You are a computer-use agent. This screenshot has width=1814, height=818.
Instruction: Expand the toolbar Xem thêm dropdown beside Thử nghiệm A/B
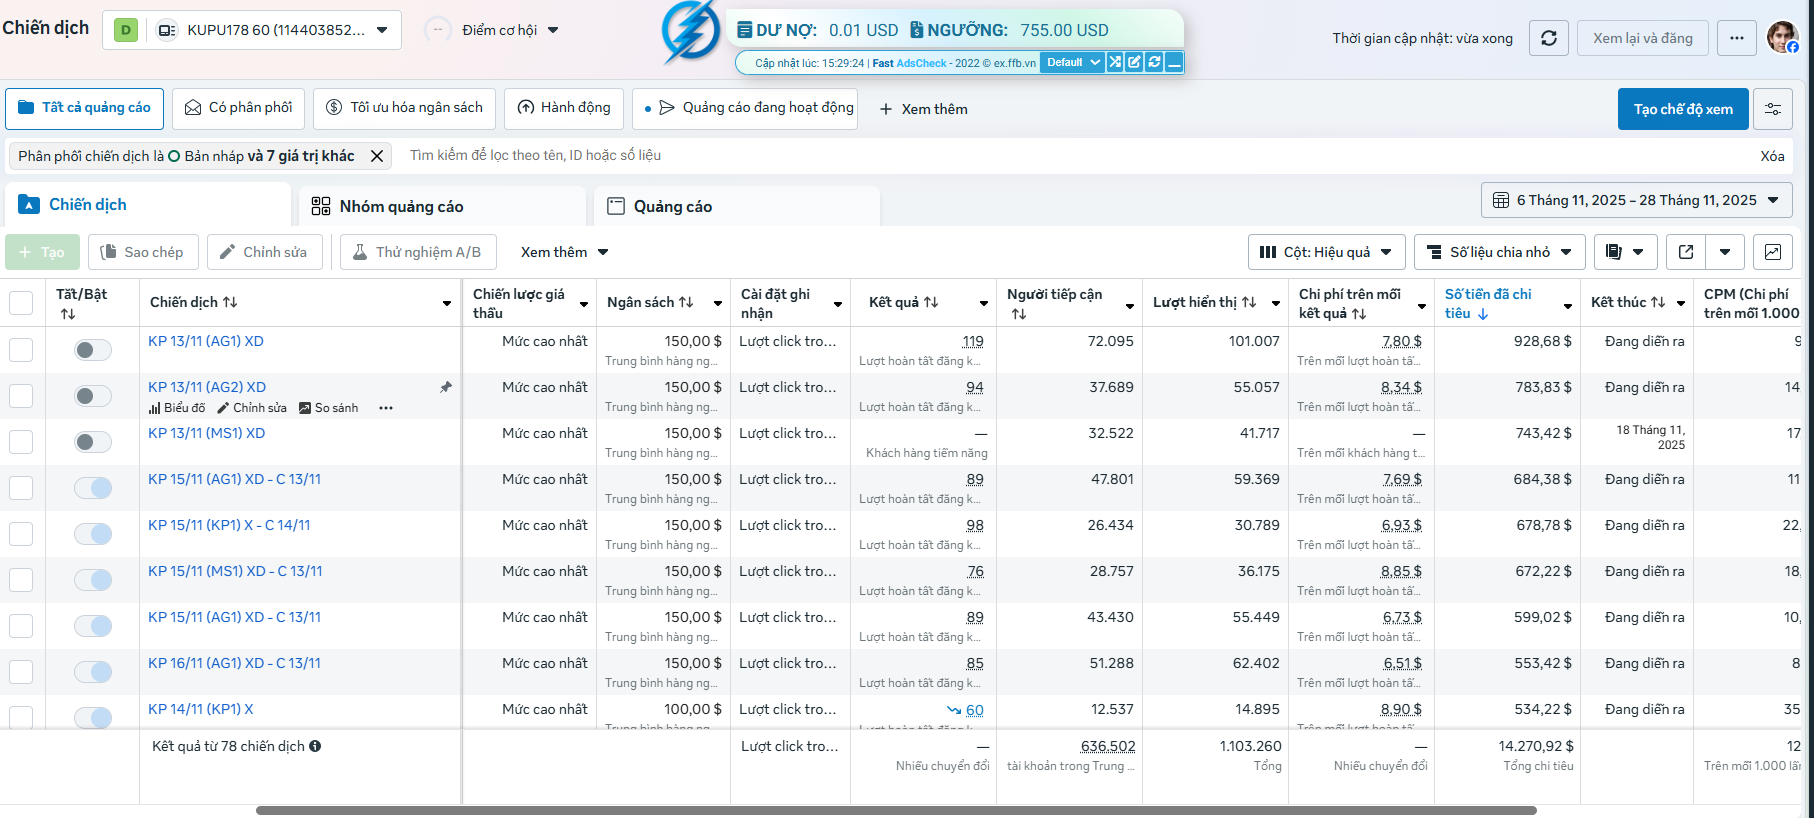click(565, 252)
